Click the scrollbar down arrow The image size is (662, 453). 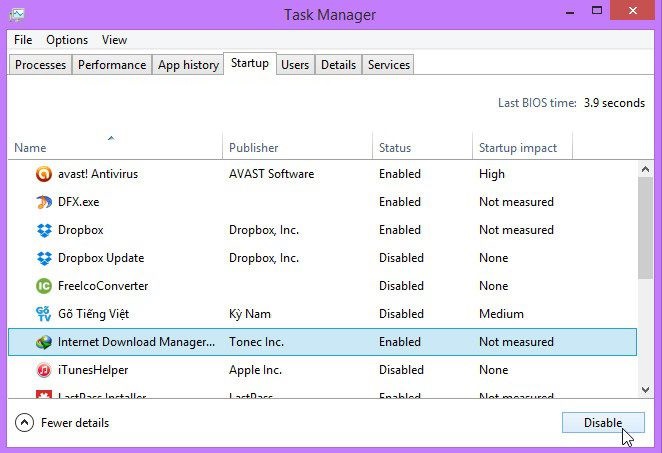pyautogui.click(x=645, y=390)
